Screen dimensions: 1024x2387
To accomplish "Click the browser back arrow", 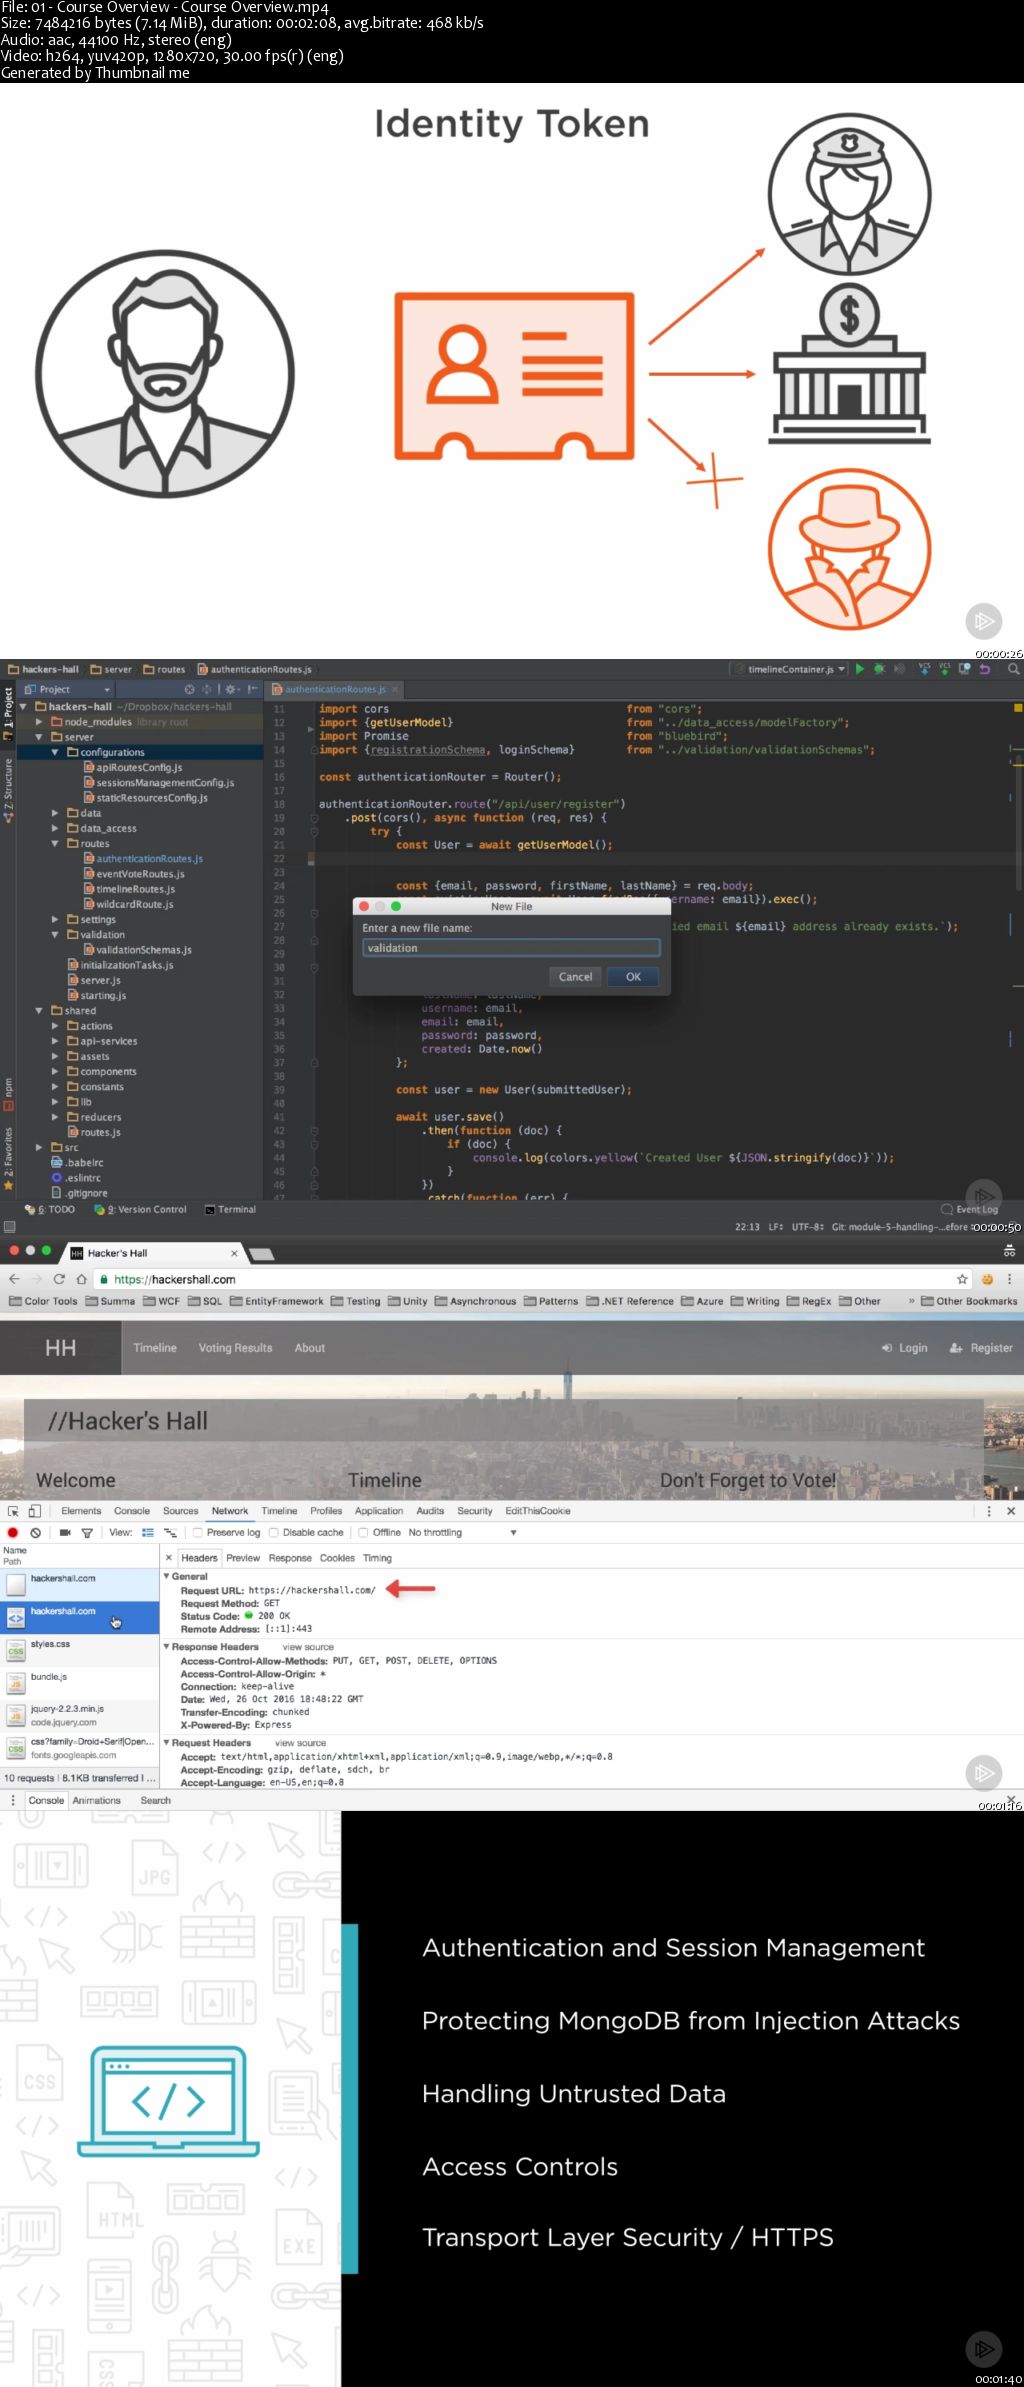I will [14, 1279].
